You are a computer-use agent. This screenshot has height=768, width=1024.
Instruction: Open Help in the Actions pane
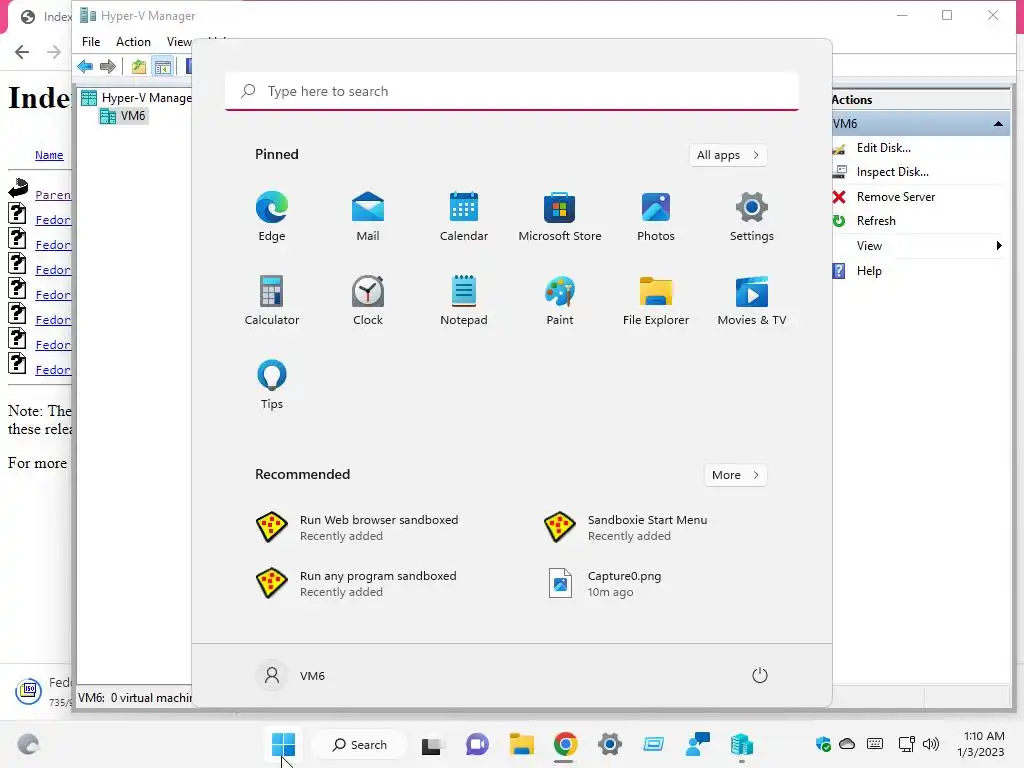click(869, 271)
